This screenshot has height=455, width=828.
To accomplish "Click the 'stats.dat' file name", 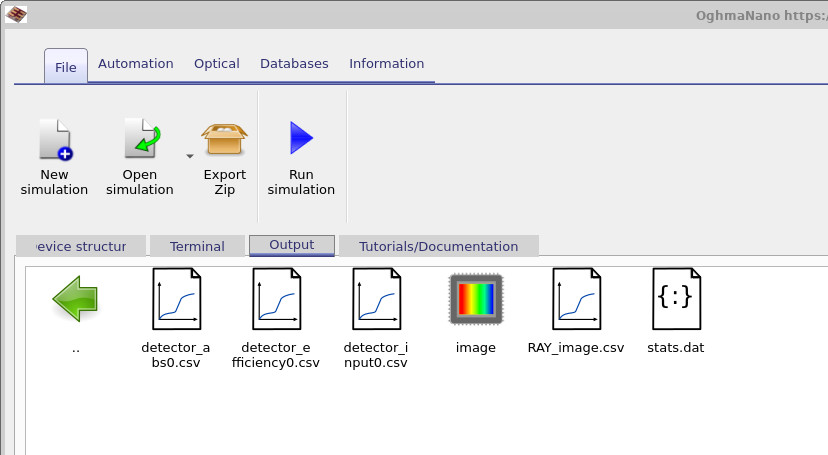I will click(x=676, y=348).
